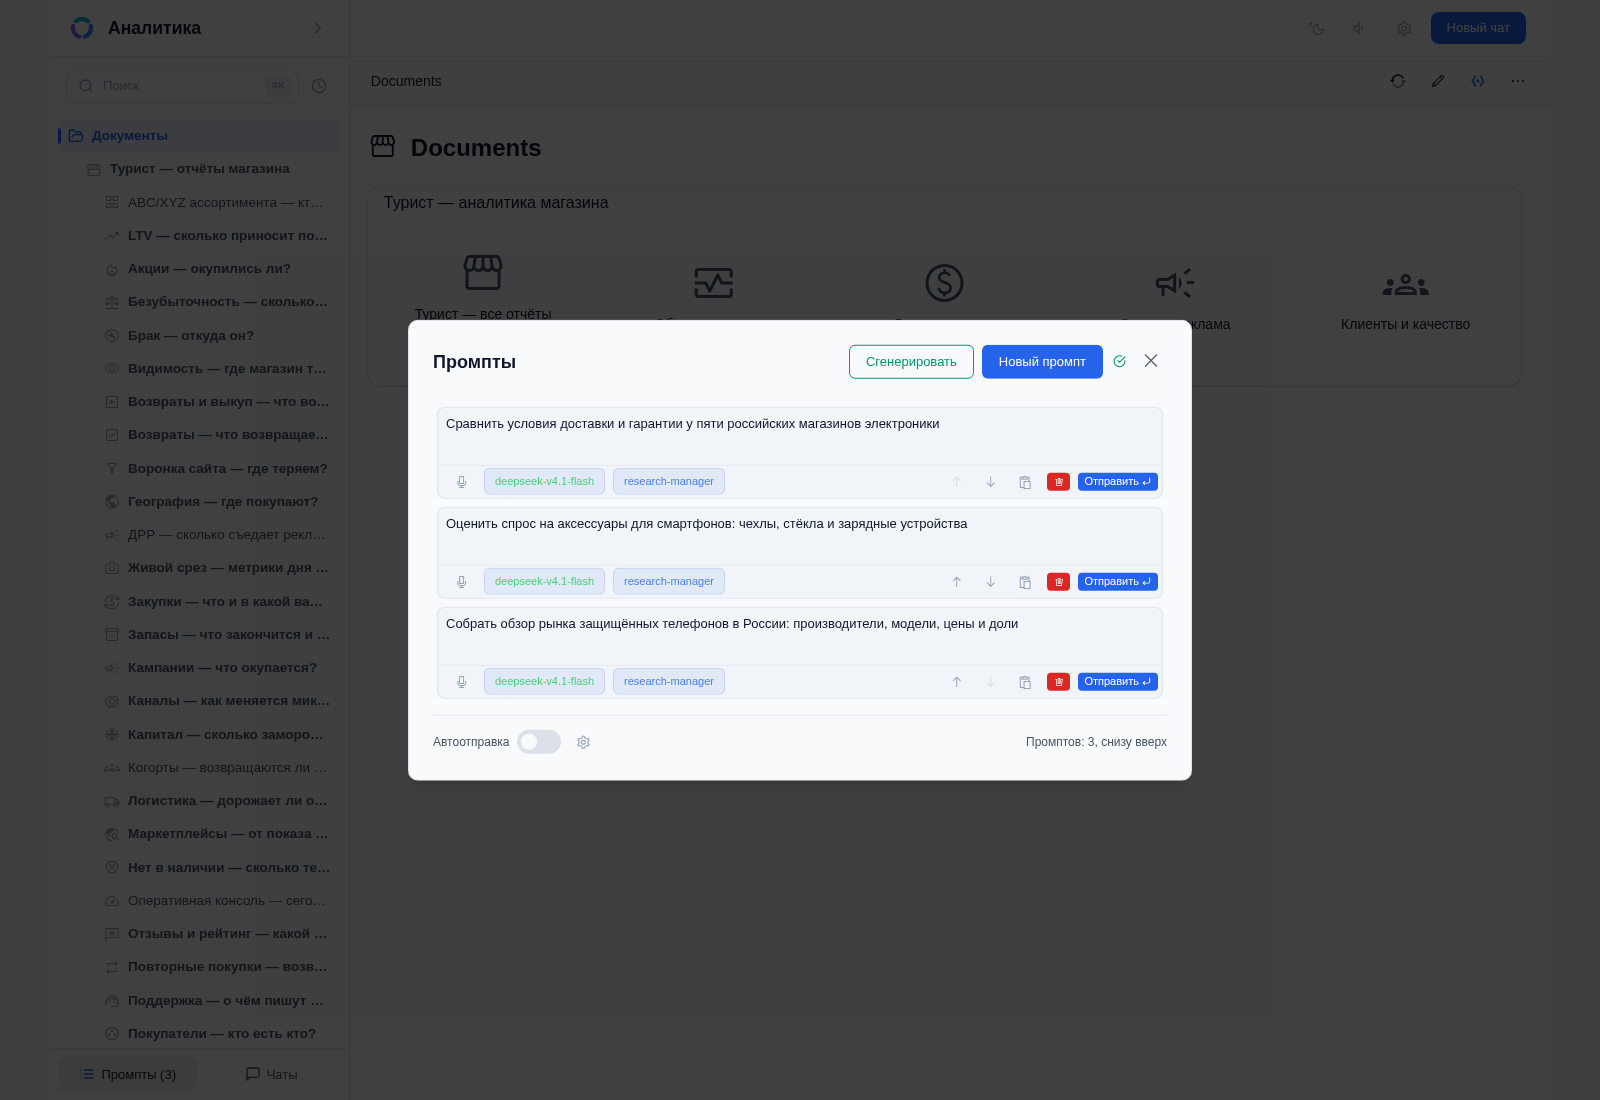Edit the delivery comparison prompt text
The height and width of the screenshot is (1100, 1600).
tap(800, 436)
